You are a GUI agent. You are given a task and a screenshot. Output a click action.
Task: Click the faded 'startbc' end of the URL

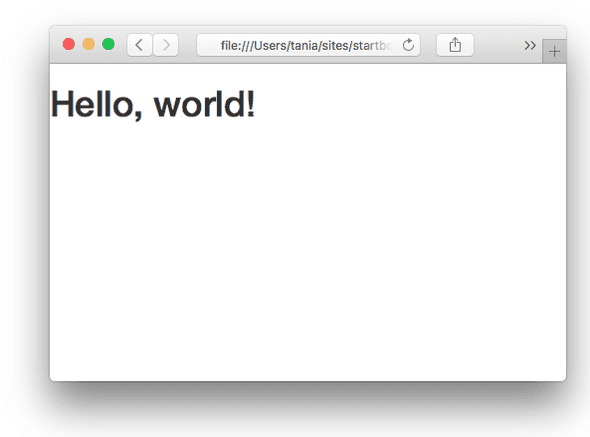(x=373, y=46)
